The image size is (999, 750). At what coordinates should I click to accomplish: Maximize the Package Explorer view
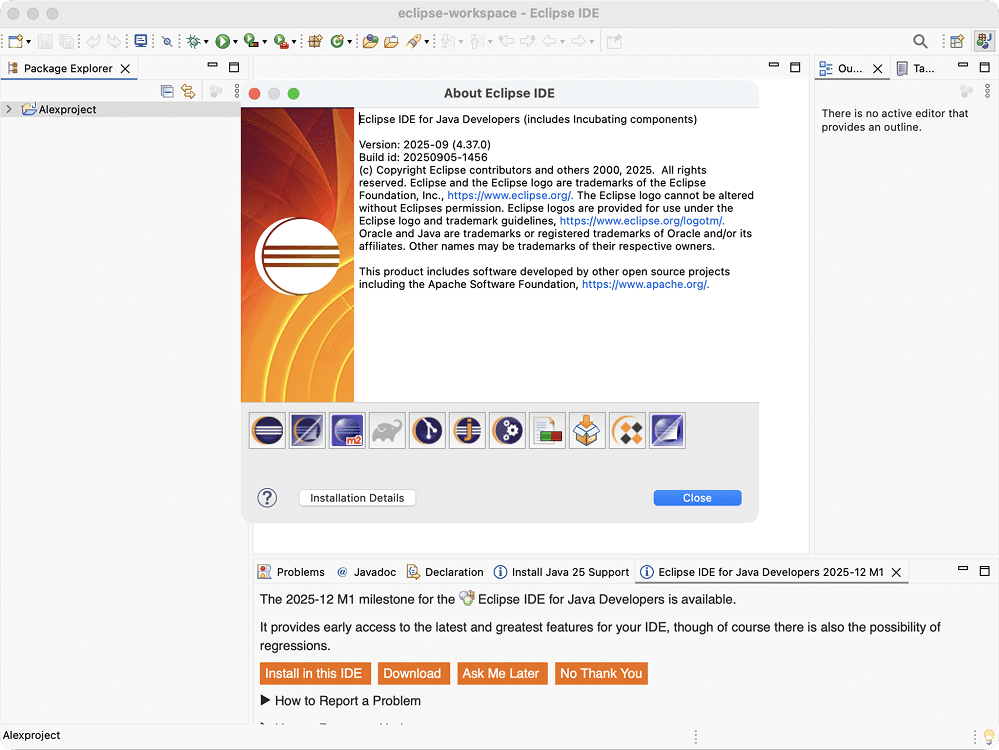[234, 68]
